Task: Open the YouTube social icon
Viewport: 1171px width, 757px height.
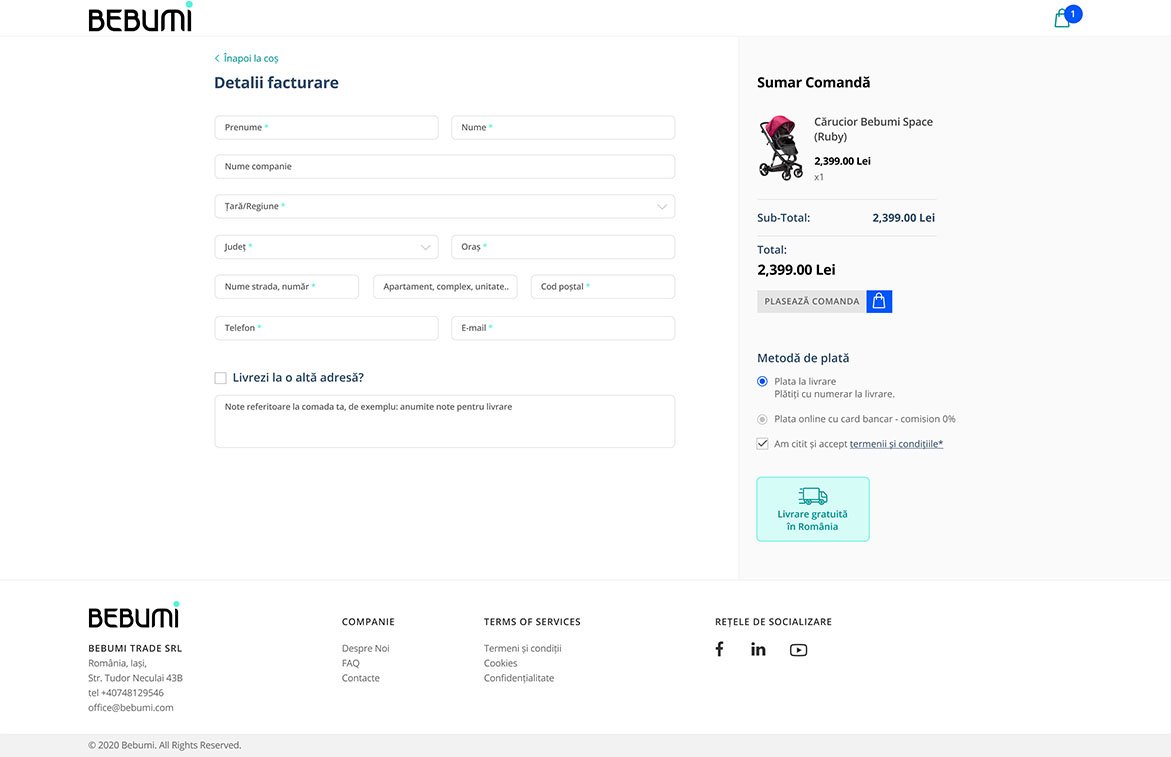Action: point(798,650)
